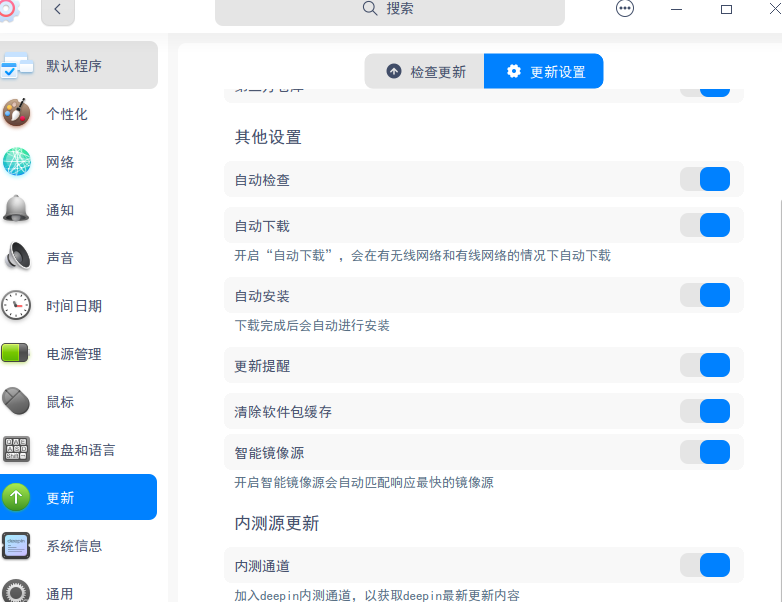Select 通知 in the sidebar
This screenshot has width=782, height=602.
79,209
